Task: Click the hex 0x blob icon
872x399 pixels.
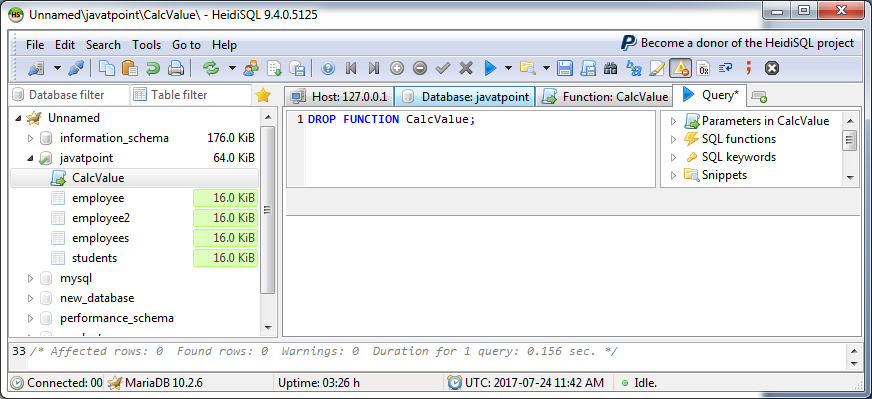Action: click(x=703, y=68)
